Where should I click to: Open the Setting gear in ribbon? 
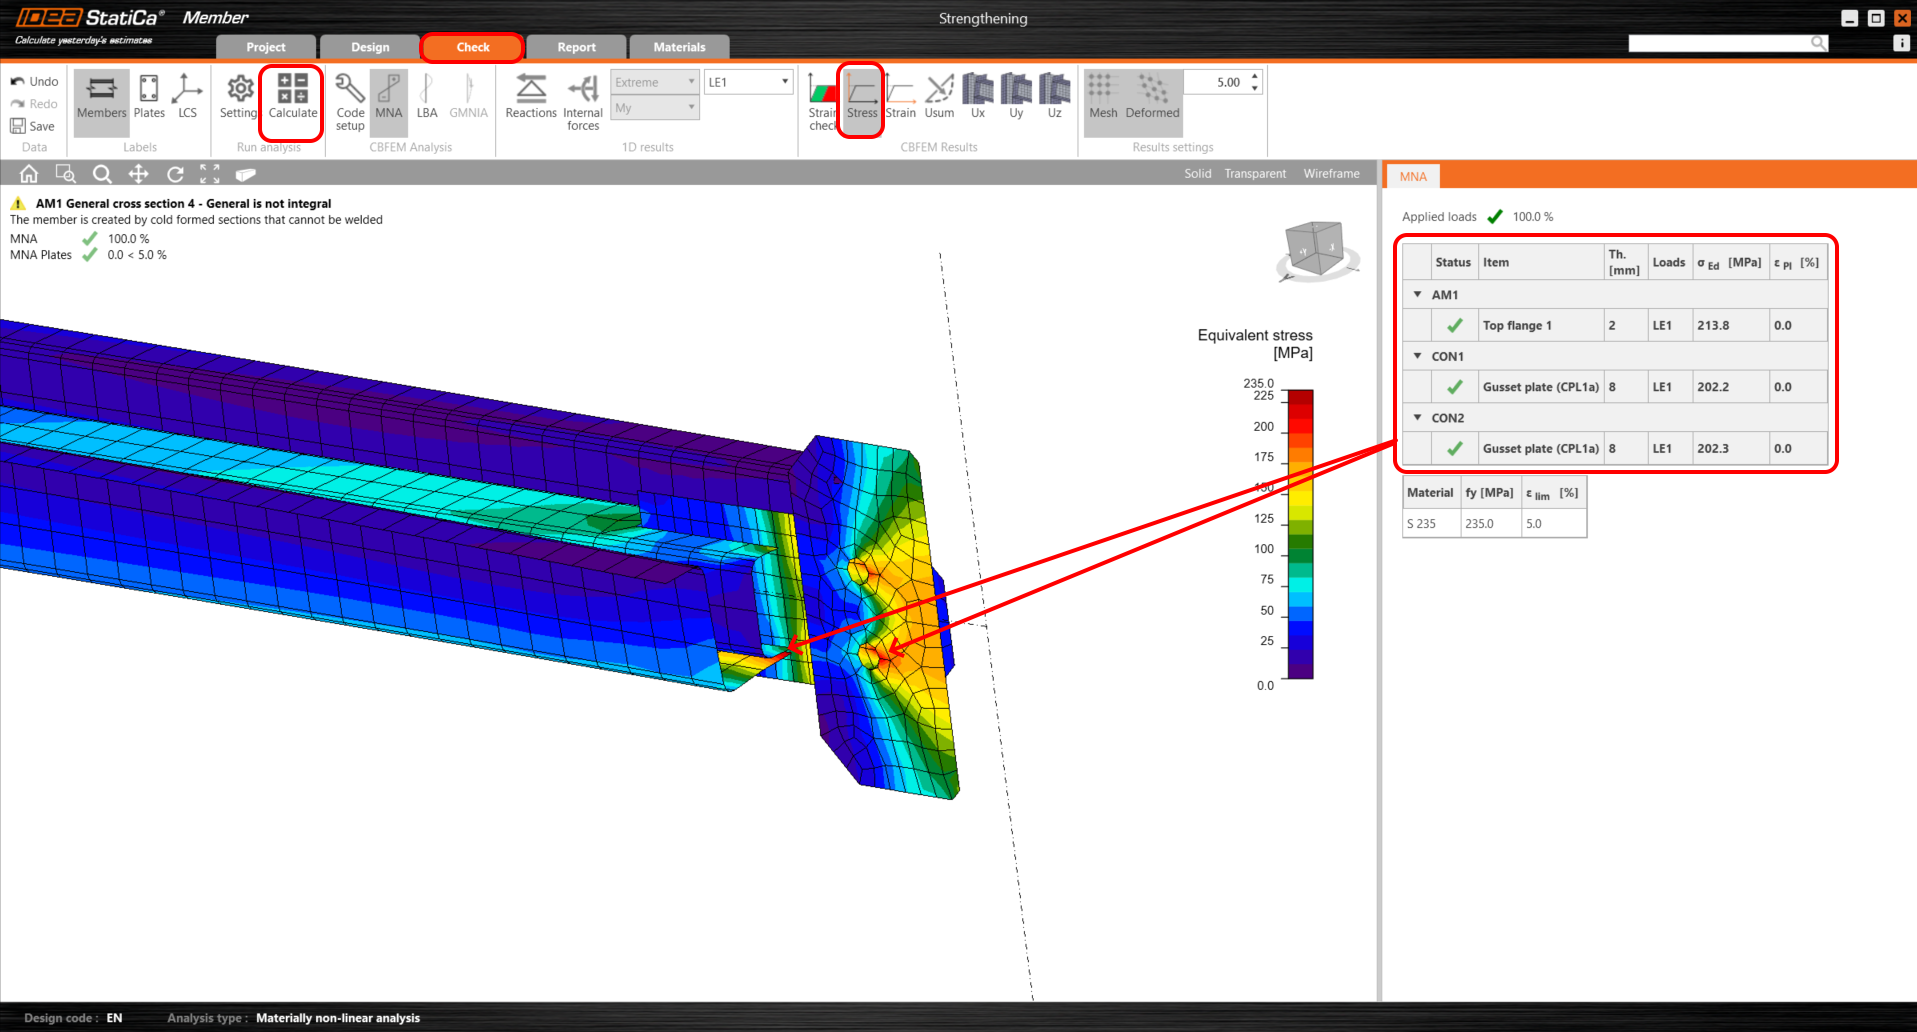[239, 97]
